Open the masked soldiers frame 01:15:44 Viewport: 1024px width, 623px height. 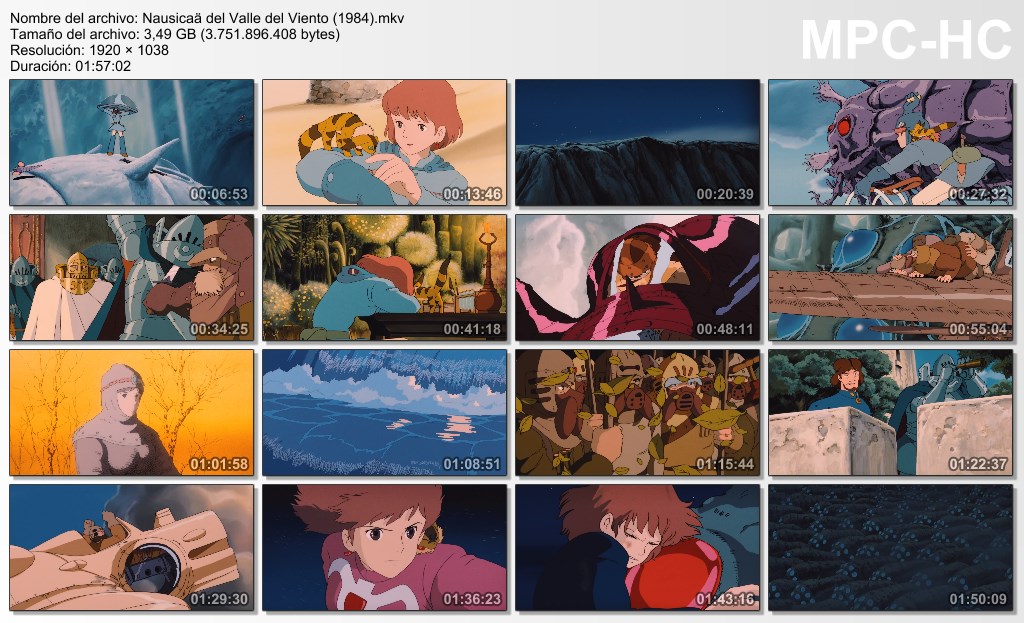(x=637, y=413)
